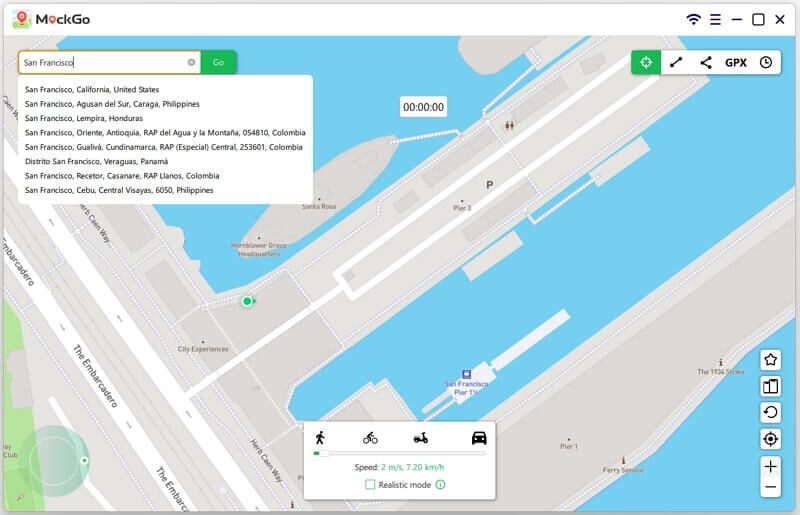Clear the search field text

click(191, 62)
